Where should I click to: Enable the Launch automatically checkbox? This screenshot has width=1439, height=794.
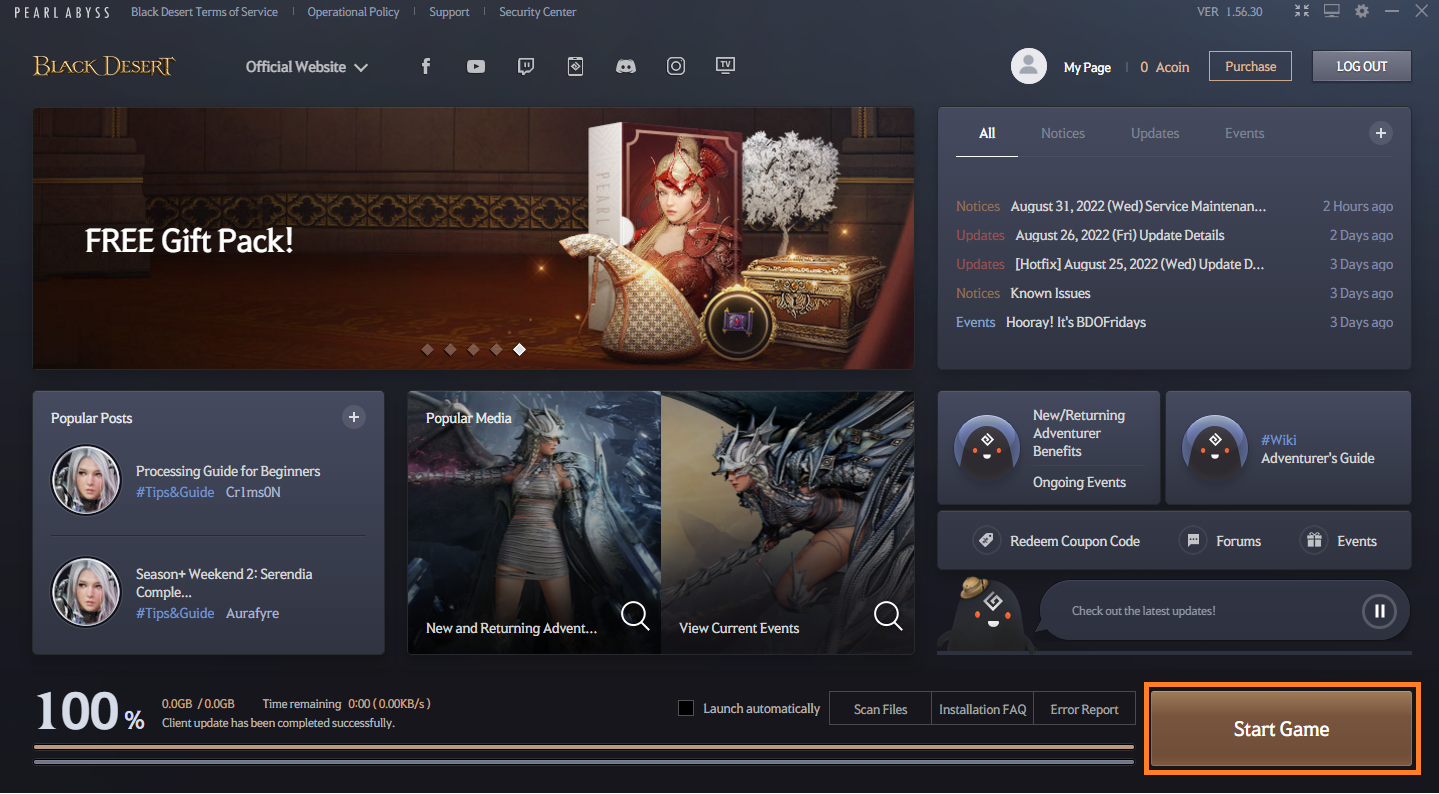tap(686, 708)
